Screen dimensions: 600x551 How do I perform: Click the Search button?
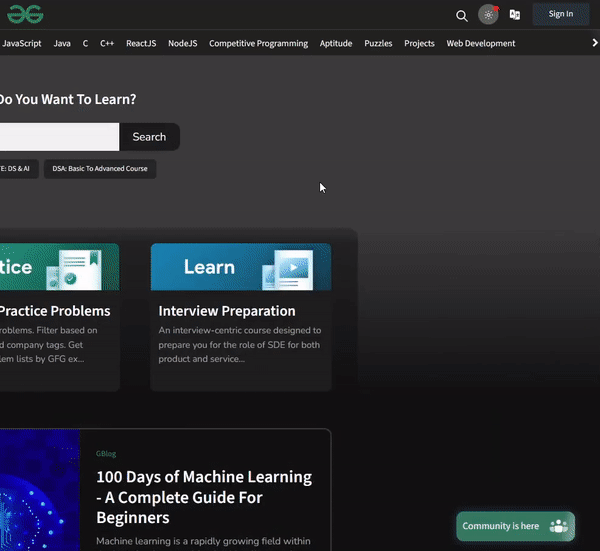tap(149, 137)
